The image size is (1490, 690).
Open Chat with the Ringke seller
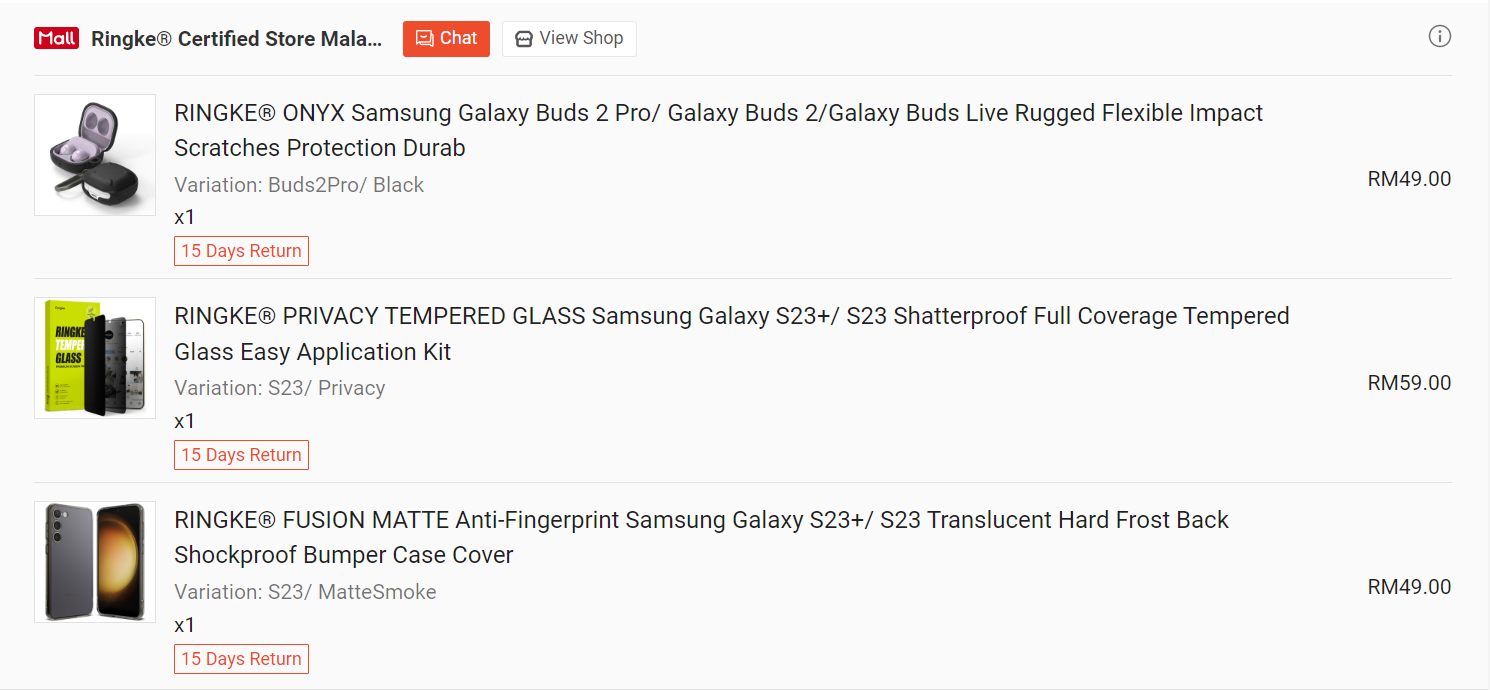[x=446, y=39]
